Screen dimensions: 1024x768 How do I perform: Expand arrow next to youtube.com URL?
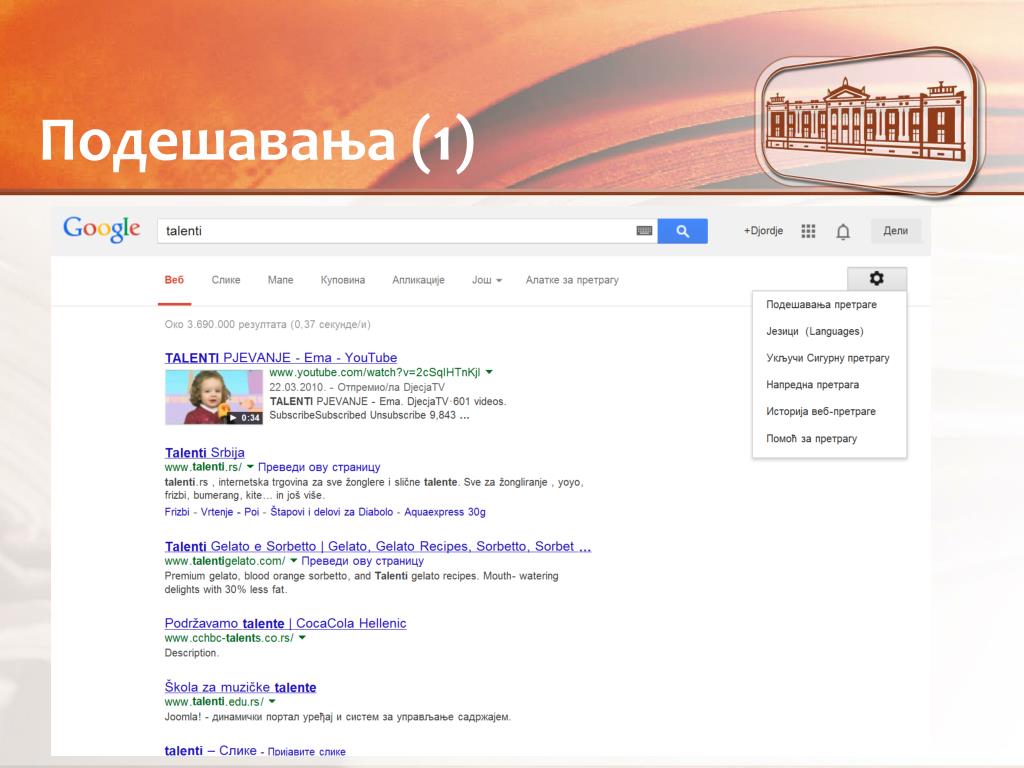[489, 372]
